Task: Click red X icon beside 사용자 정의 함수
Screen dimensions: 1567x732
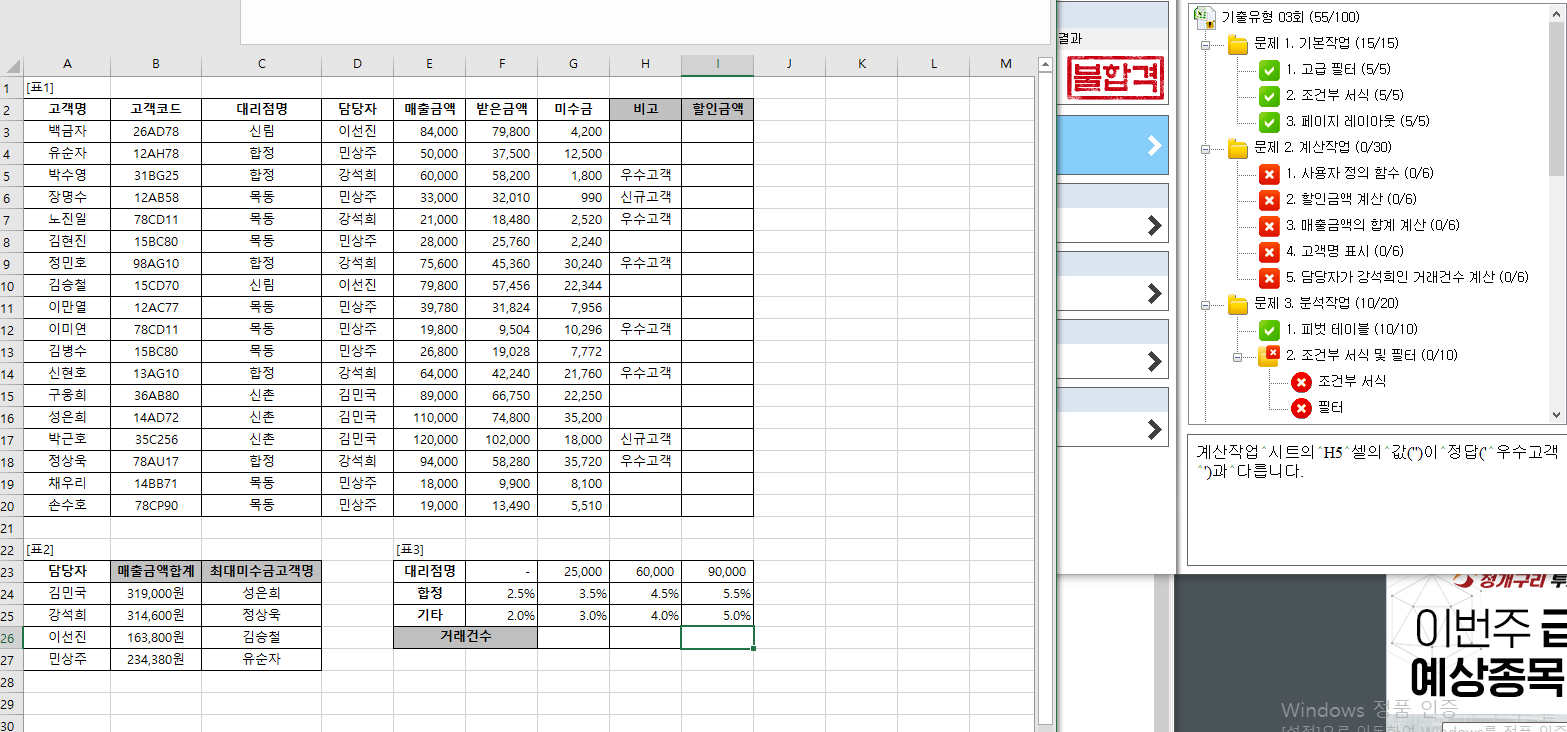Action: pyautogui.click(x=1269, y=174)
